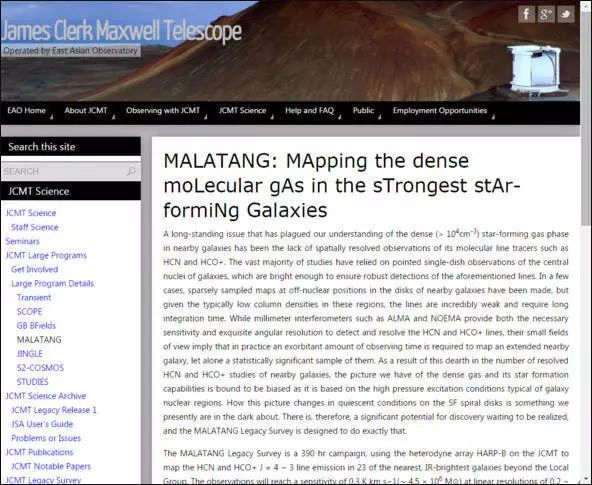Screen dimensions: 592x485
Task: Go to the Staff Science link
Action: click(x=35, y=227)
